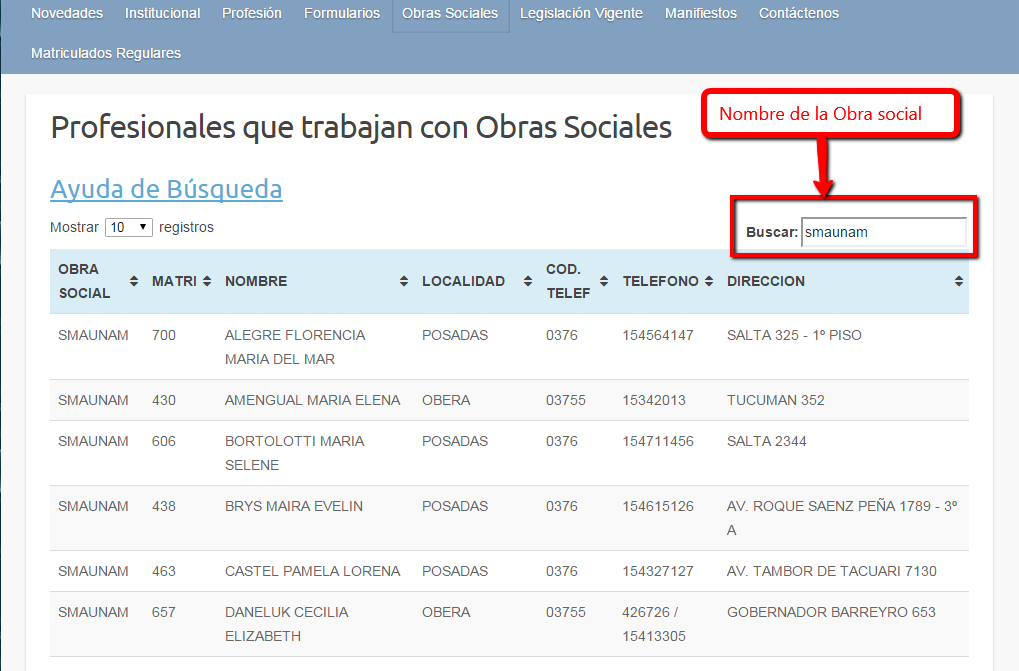Click matricula number 438
Screen dimensions: 1019x671
(x=164, y=506)
